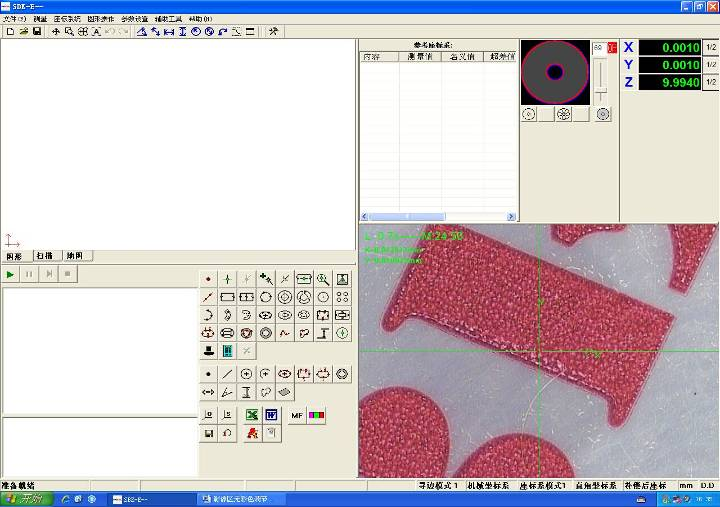This screenshot has width=720, height=507.
Task: Open the 测量 menu
Action: coord(40,19)
